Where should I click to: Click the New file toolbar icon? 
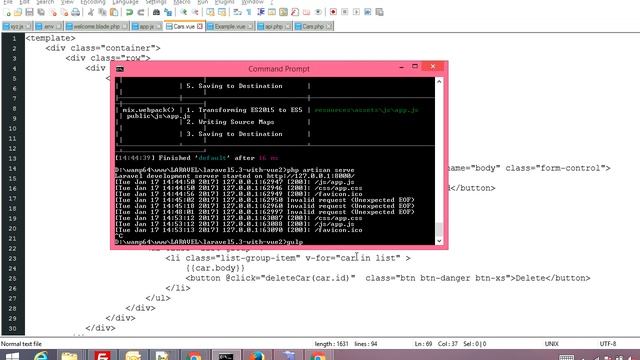pyautogui.click(x=8, y=12)
